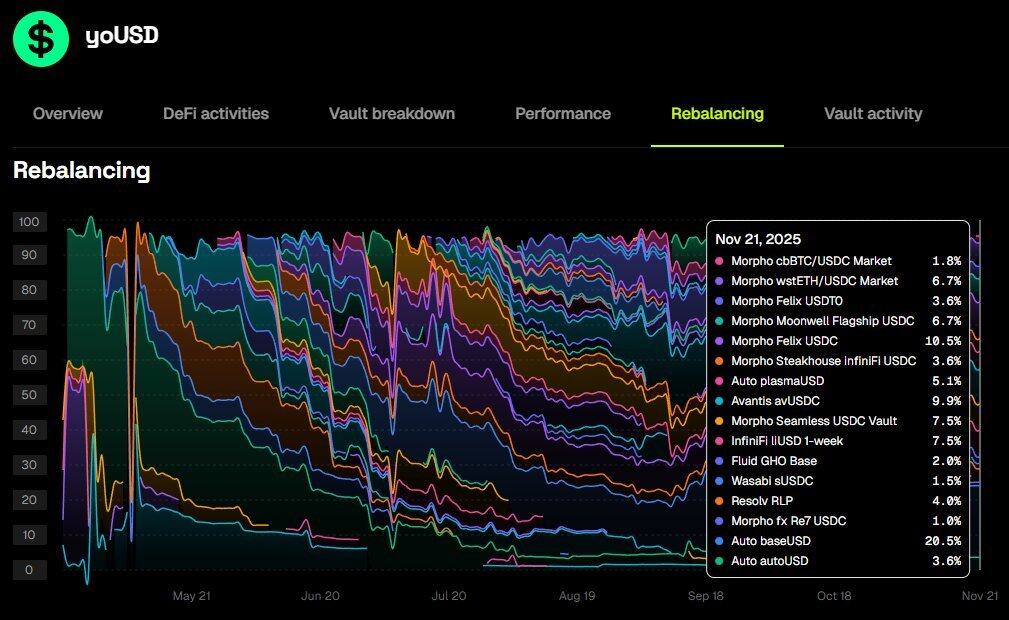Click the active Rebalancing tab
Viewport: 1009px width, 620px height.
[717, 114]
